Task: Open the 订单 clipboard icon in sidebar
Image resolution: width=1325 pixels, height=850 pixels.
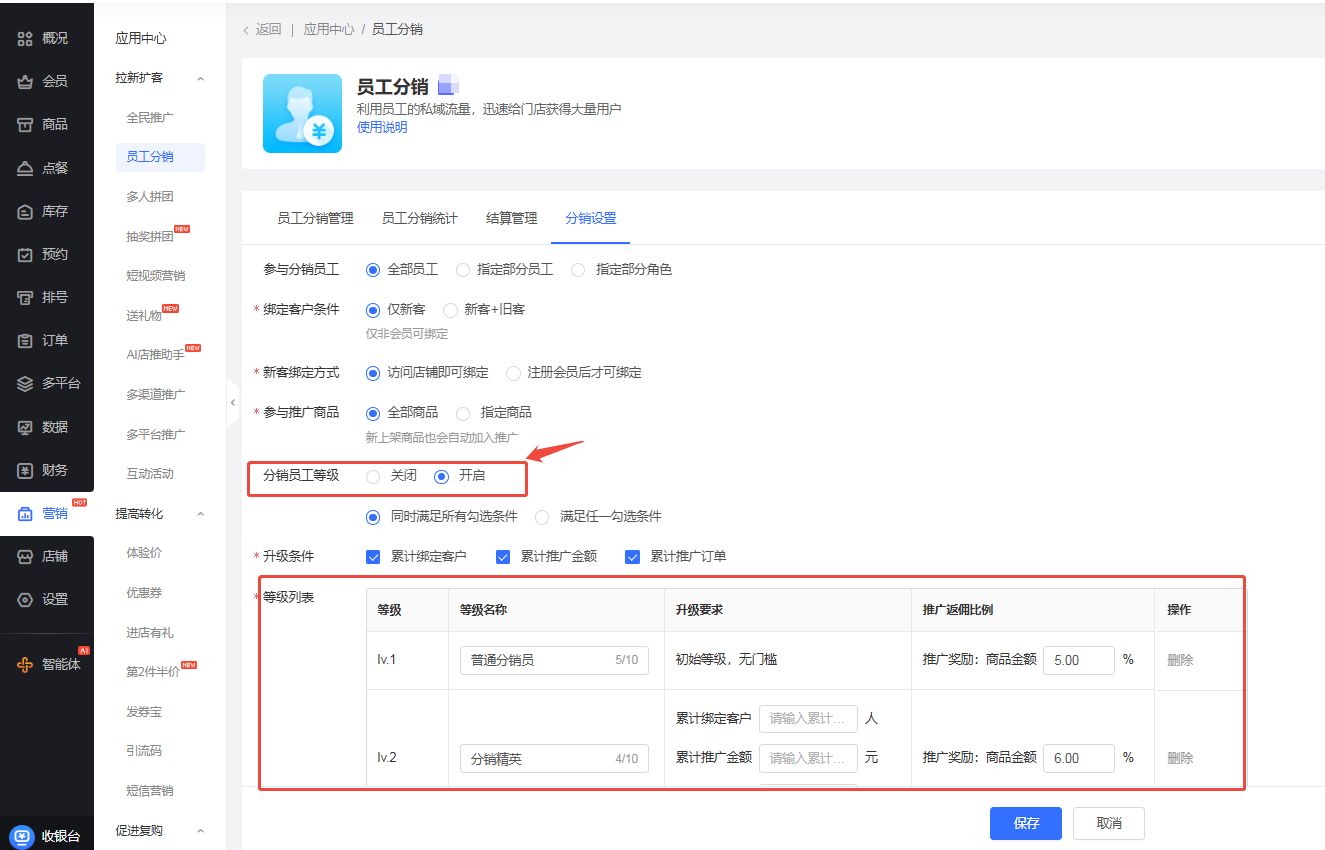Action: click(26, 340)
